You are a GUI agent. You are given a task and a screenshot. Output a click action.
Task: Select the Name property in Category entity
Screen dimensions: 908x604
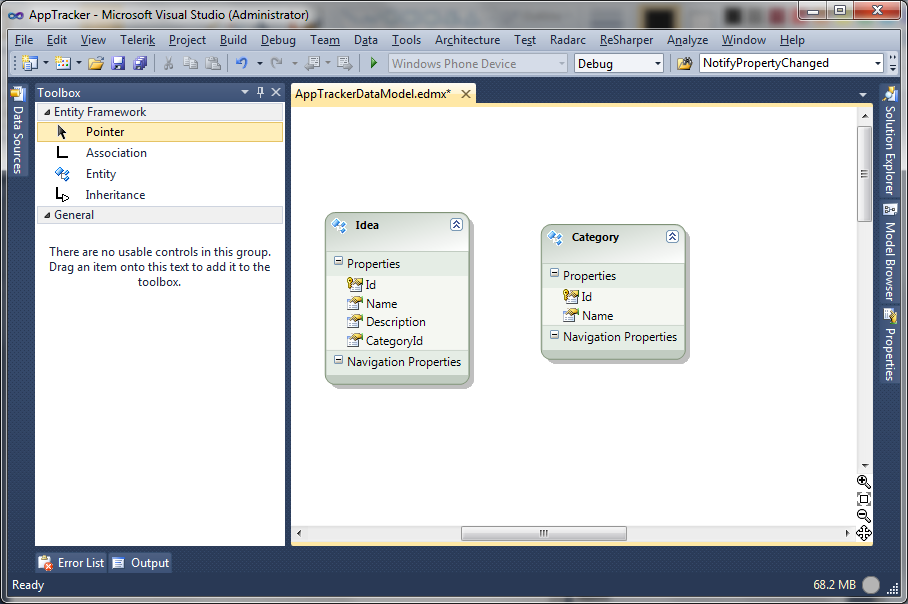(x=598, y=316)
